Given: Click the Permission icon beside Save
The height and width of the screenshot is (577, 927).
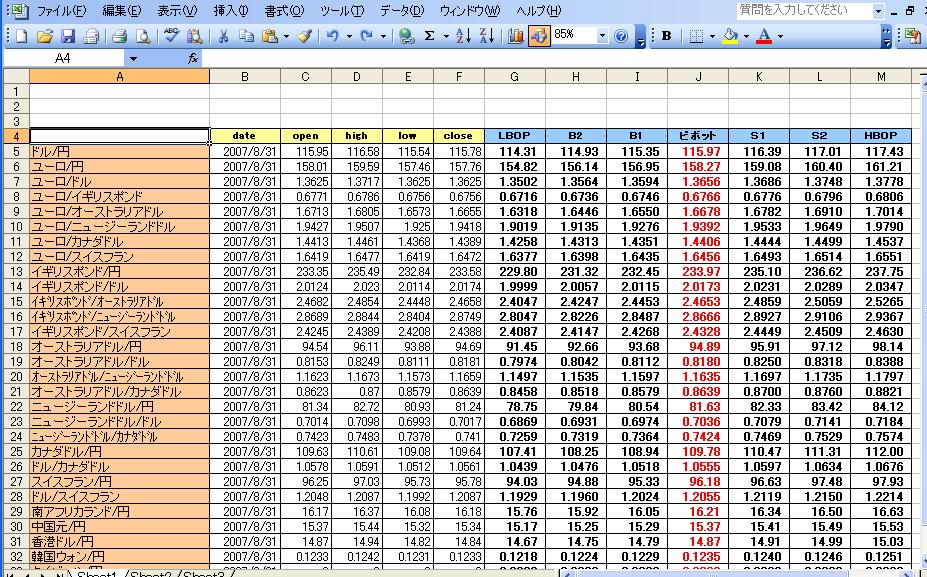Looking at the screenshot, I should click(x=91, y=37).
